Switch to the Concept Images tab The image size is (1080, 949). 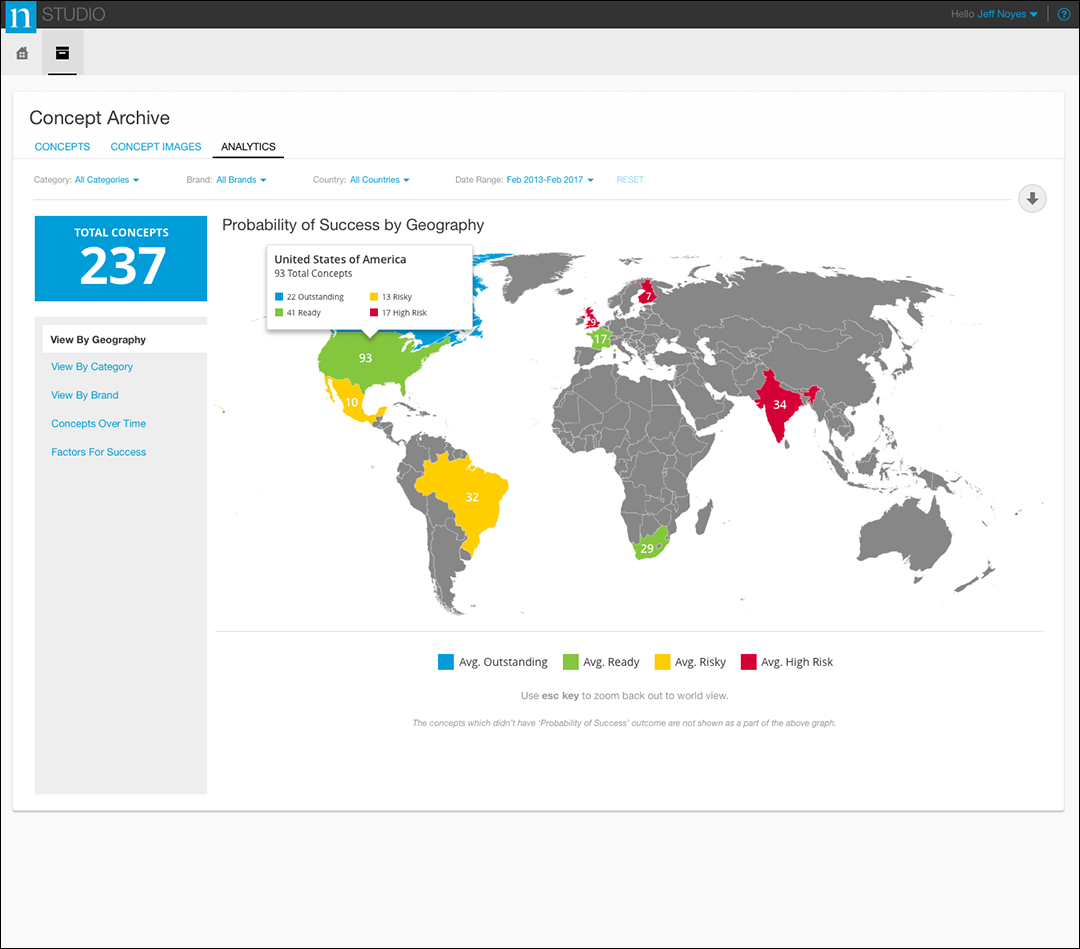coord(156,147)
